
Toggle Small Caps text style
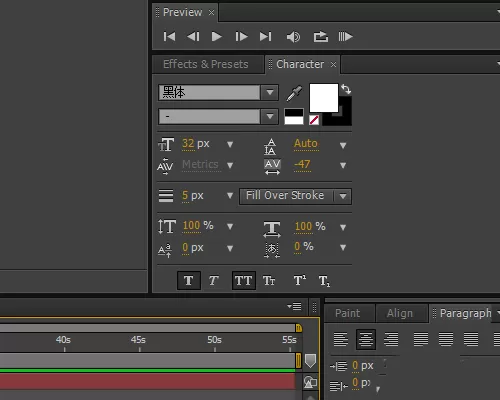[x=269, y=281]
